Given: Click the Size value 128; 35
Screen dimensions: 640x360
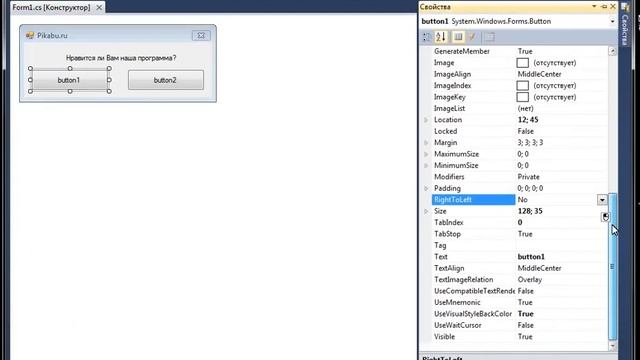Looking at the screenshot, I should (530, 211).
